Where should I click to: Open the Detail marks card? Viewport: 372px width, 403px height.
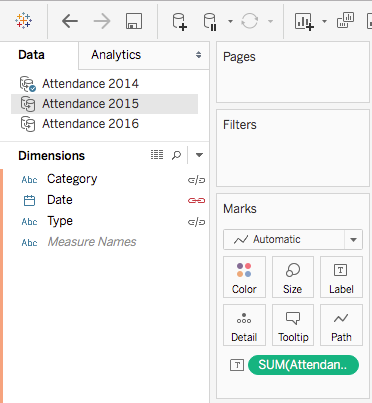coord(244,325)
